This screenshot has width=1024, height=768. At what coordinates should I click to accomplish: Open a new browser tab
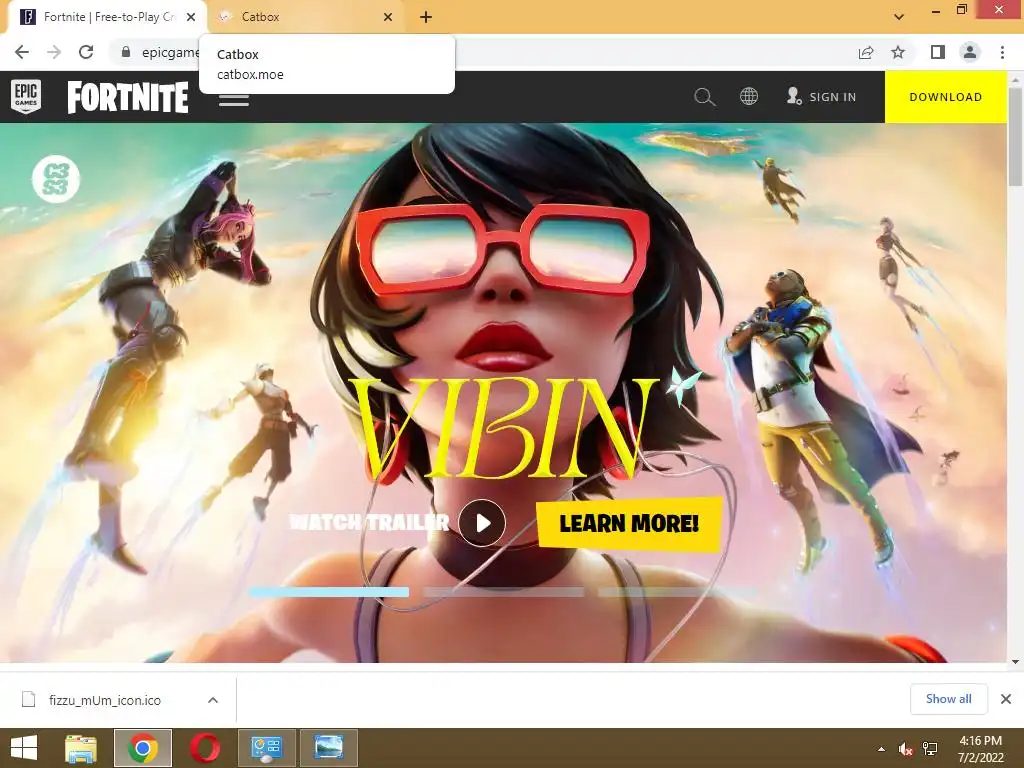pyautogui.click(x=426, y=17)
